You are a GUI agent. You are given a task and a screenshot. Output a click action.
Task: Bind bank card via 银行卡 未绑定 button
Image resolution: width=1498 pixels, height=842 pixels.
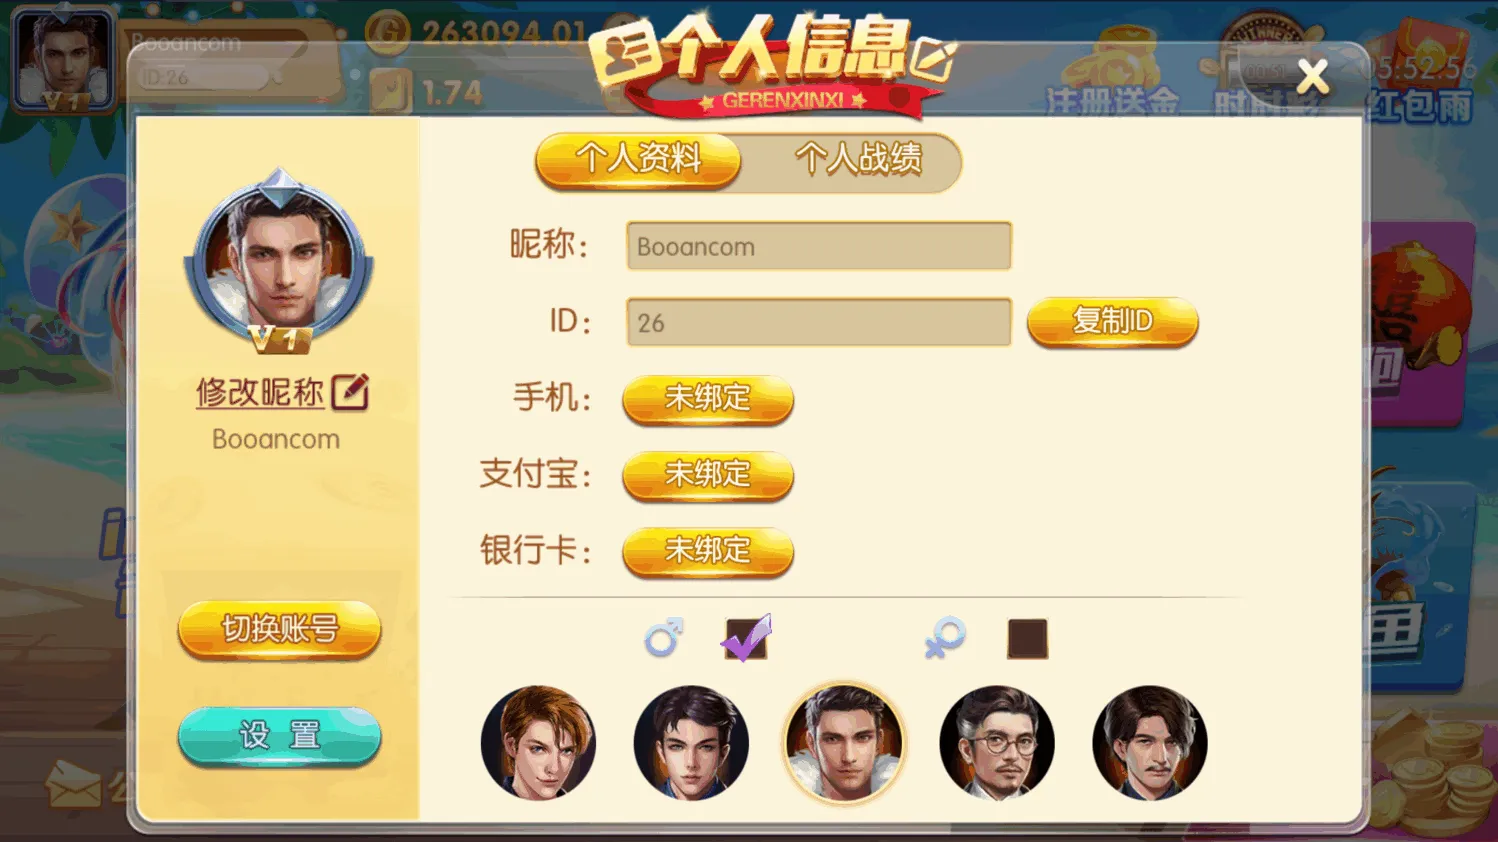click(708, 551)
